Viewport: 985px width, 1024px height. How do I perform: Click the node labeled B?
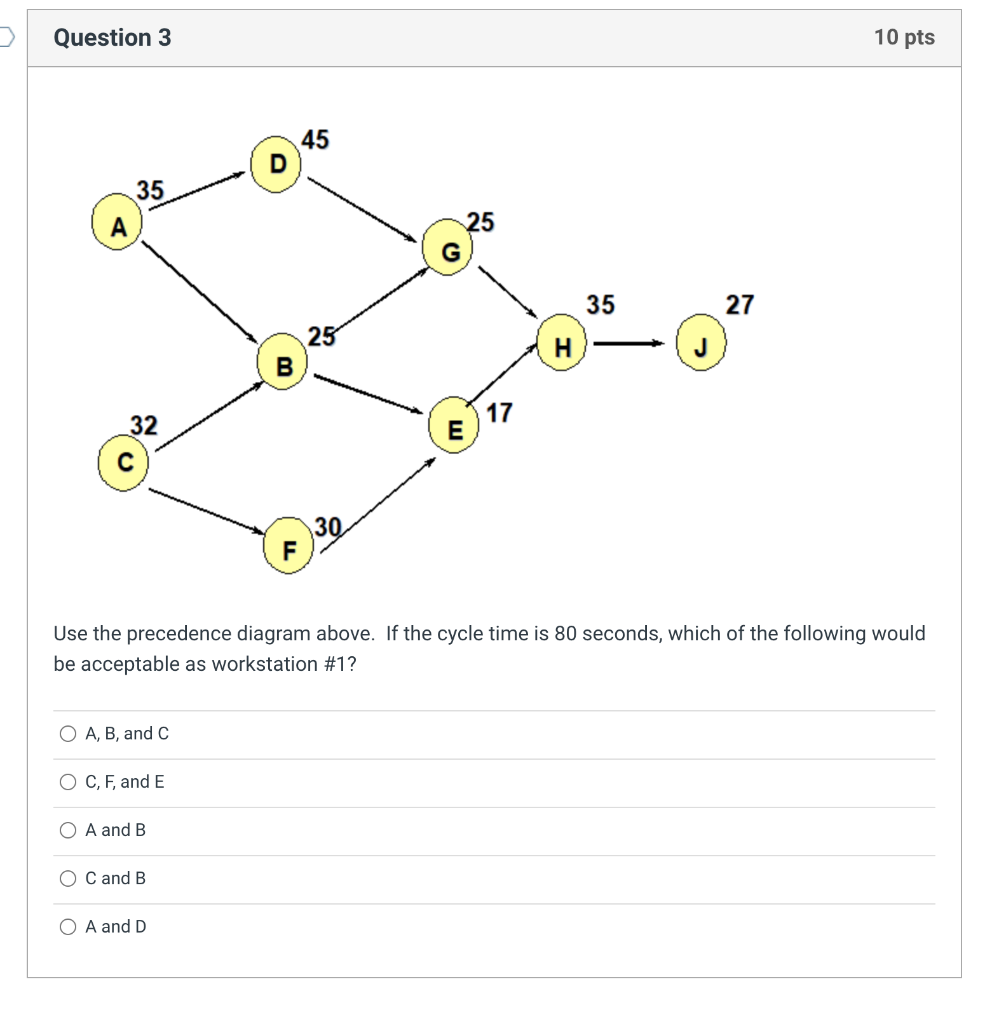(284, 368)
